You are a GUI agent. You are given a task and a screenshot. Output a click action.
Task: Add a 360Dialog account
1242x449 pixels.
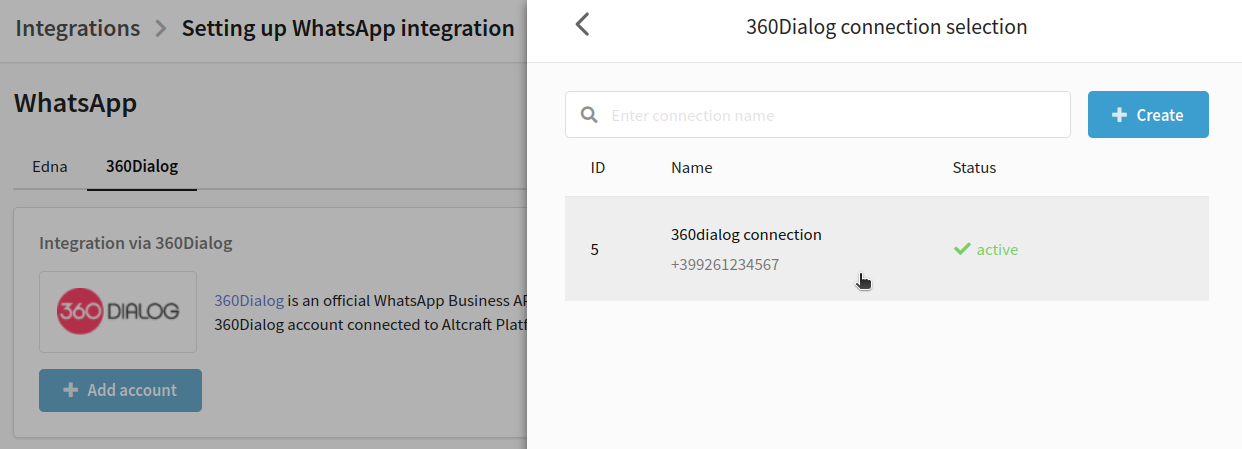pos(120,390)
